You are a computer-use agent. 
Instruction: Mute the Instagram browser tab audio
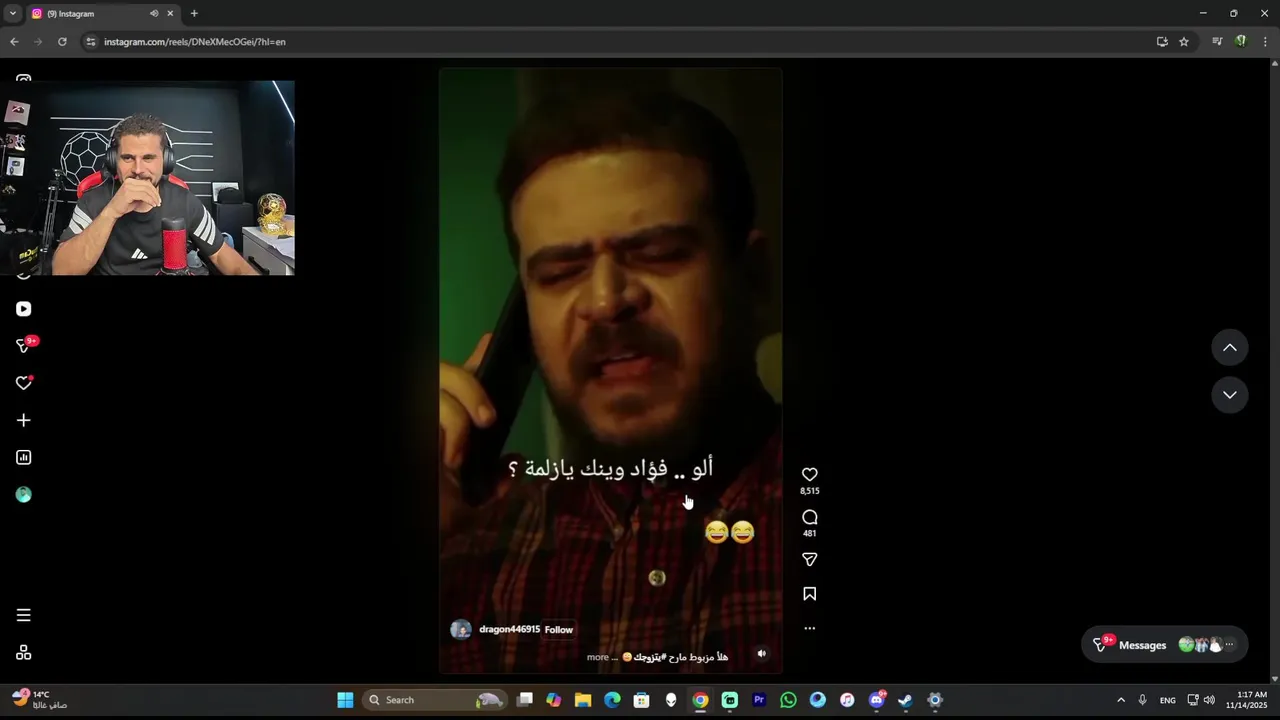tap(154, 14)
